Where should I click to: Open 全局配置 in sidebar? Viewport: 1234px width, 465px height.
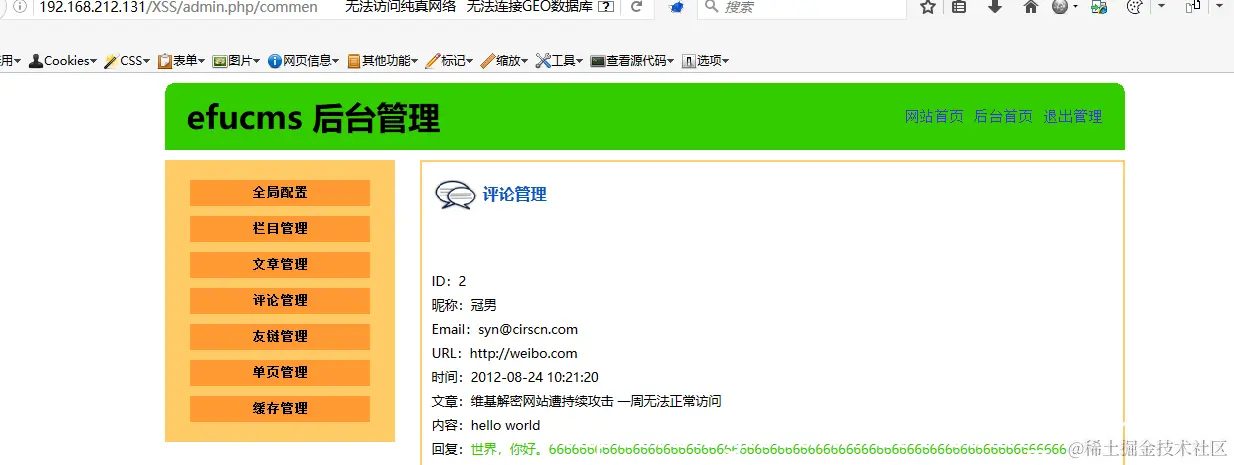click(280, 193)
